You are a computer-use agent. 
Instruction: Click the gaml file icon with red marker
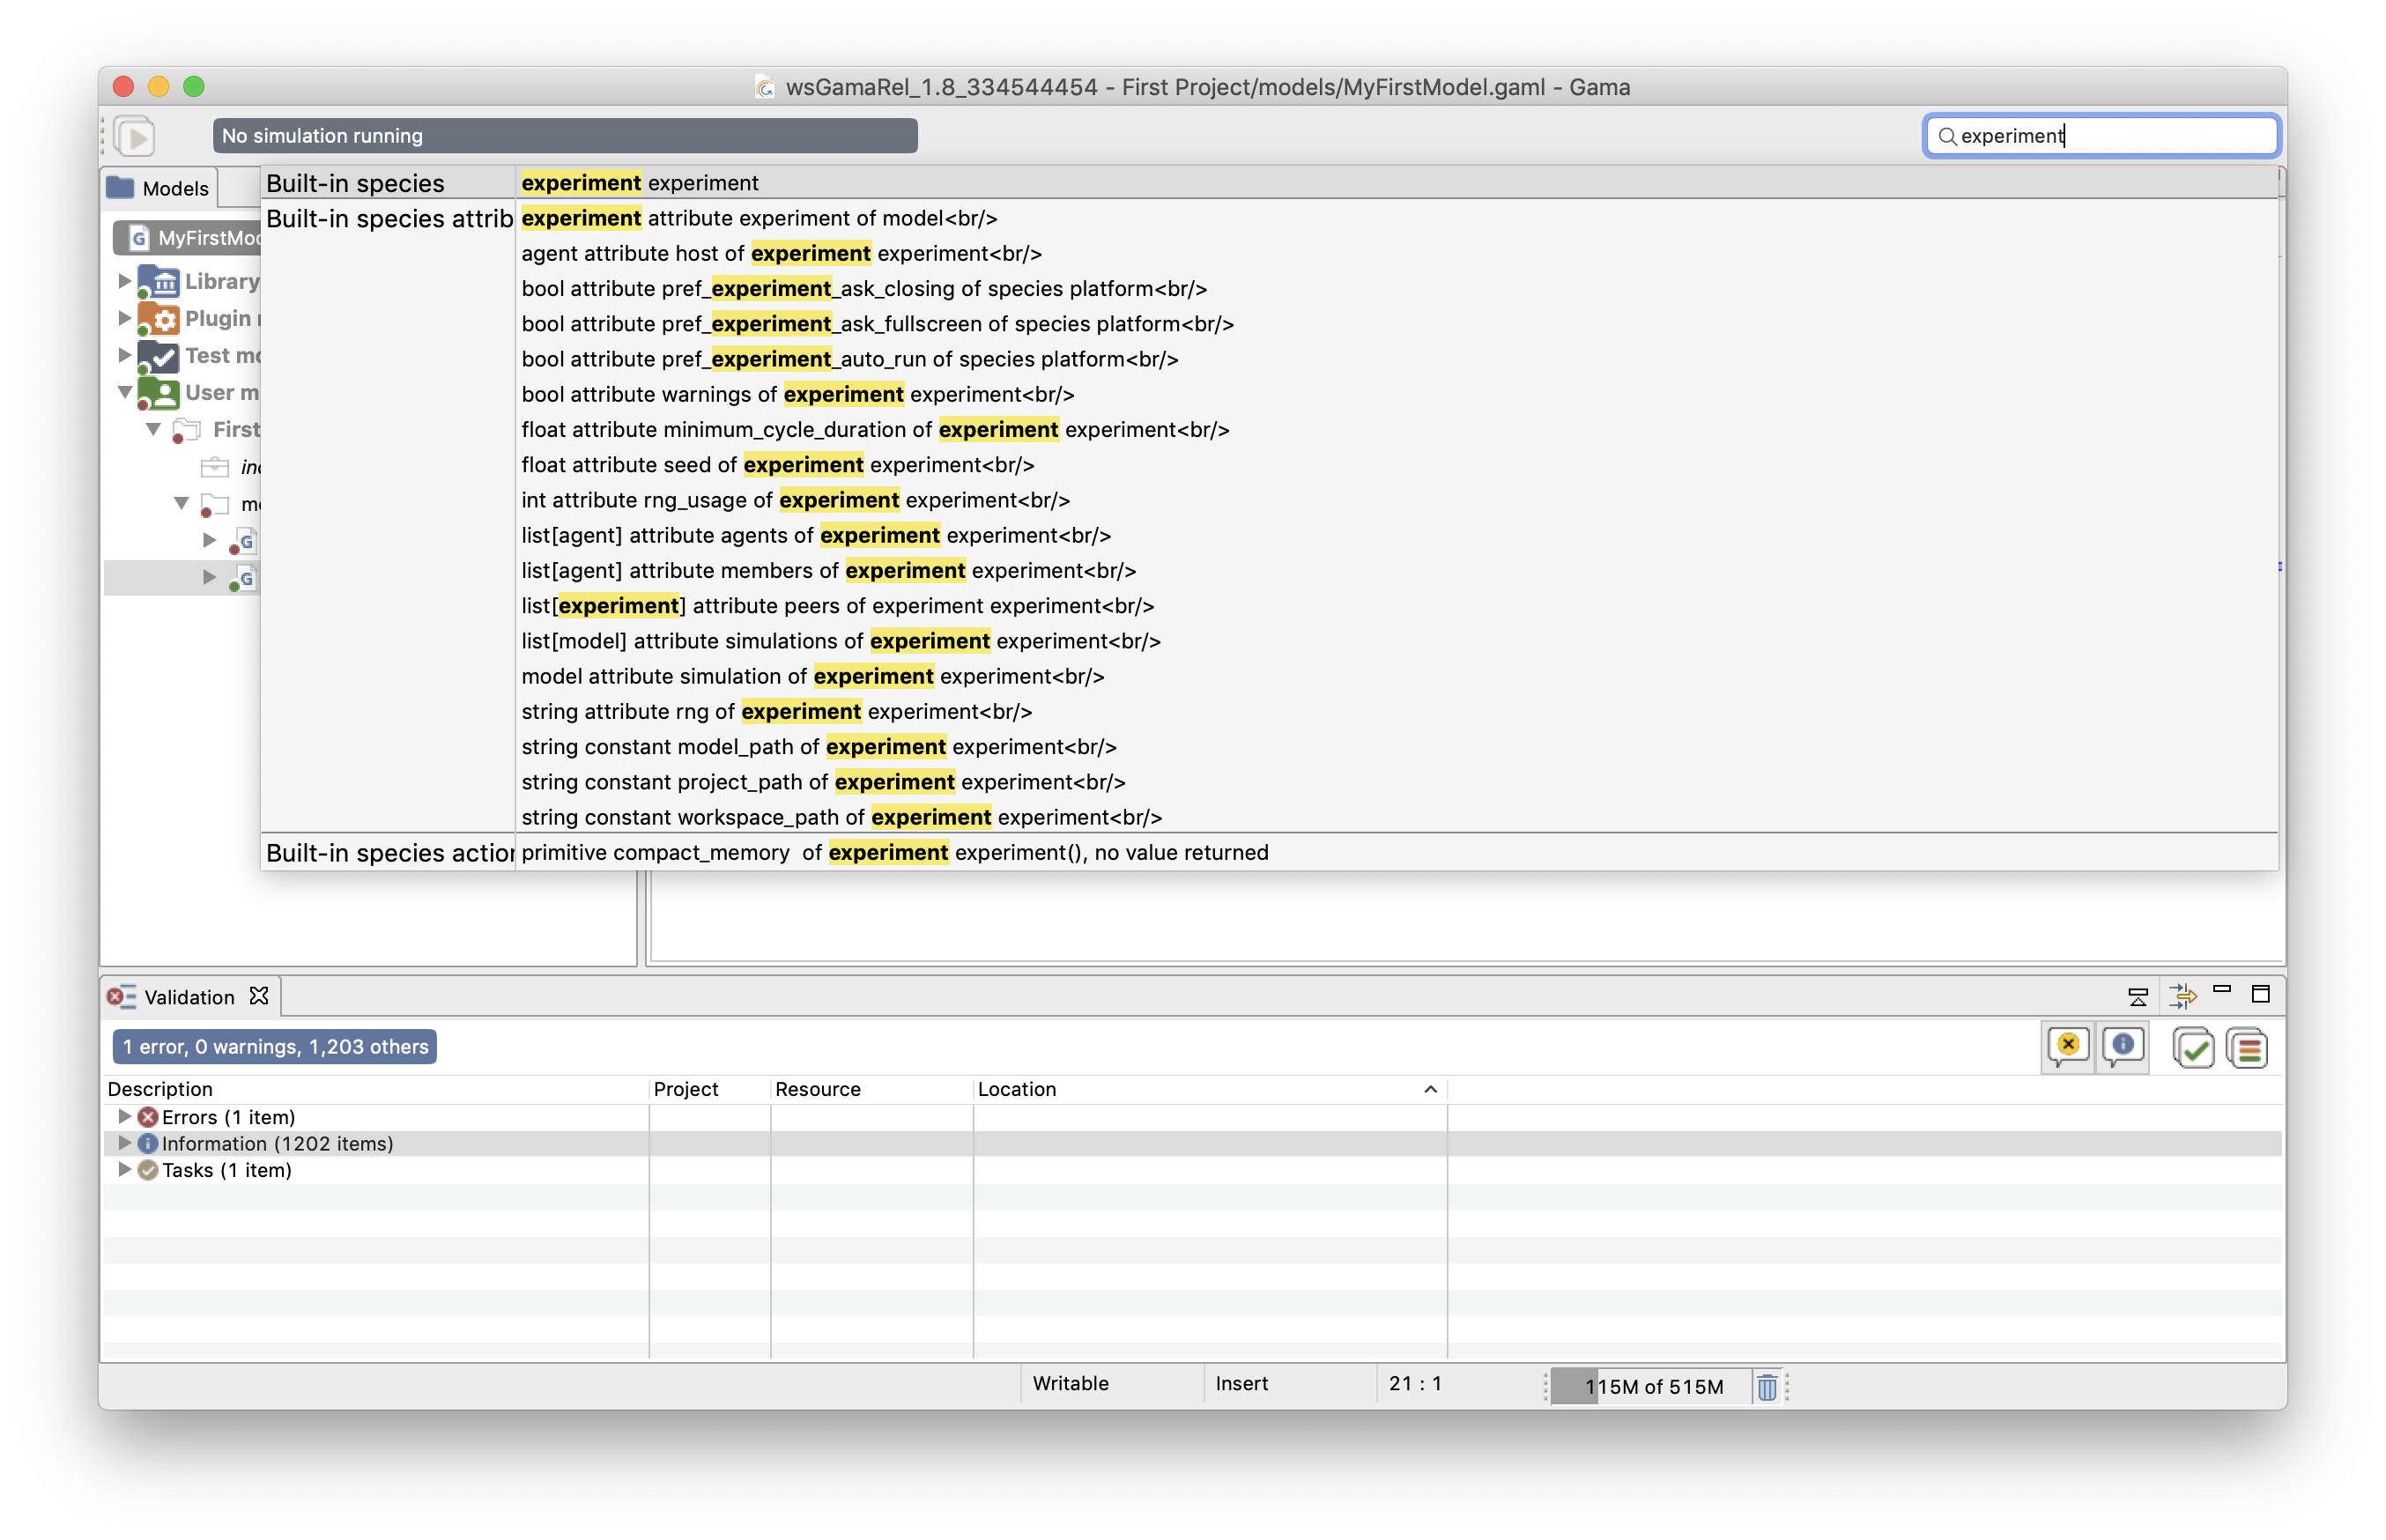pyautogui.click(x=243, y=541)
